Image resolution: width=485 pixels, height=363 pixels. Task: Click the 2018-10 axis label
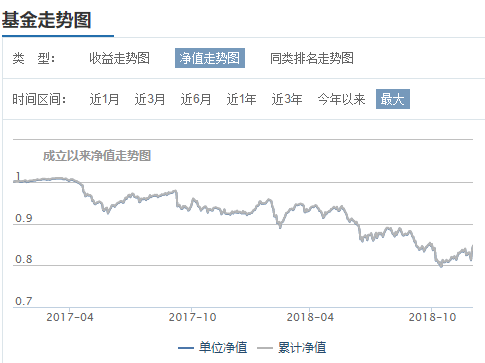click(x=432, y=317)
